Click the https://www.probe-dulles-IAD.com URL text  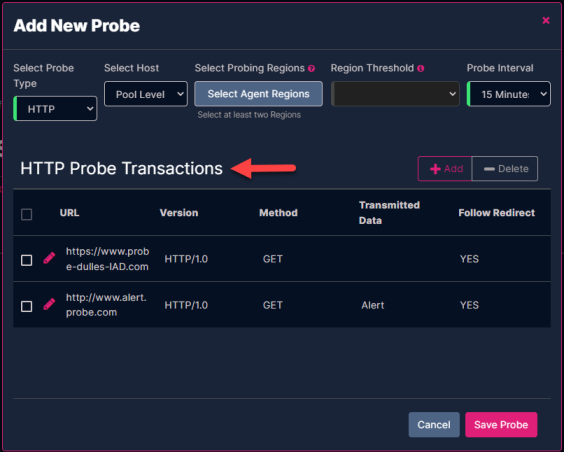pyautogui.click(x=108, y=259)
